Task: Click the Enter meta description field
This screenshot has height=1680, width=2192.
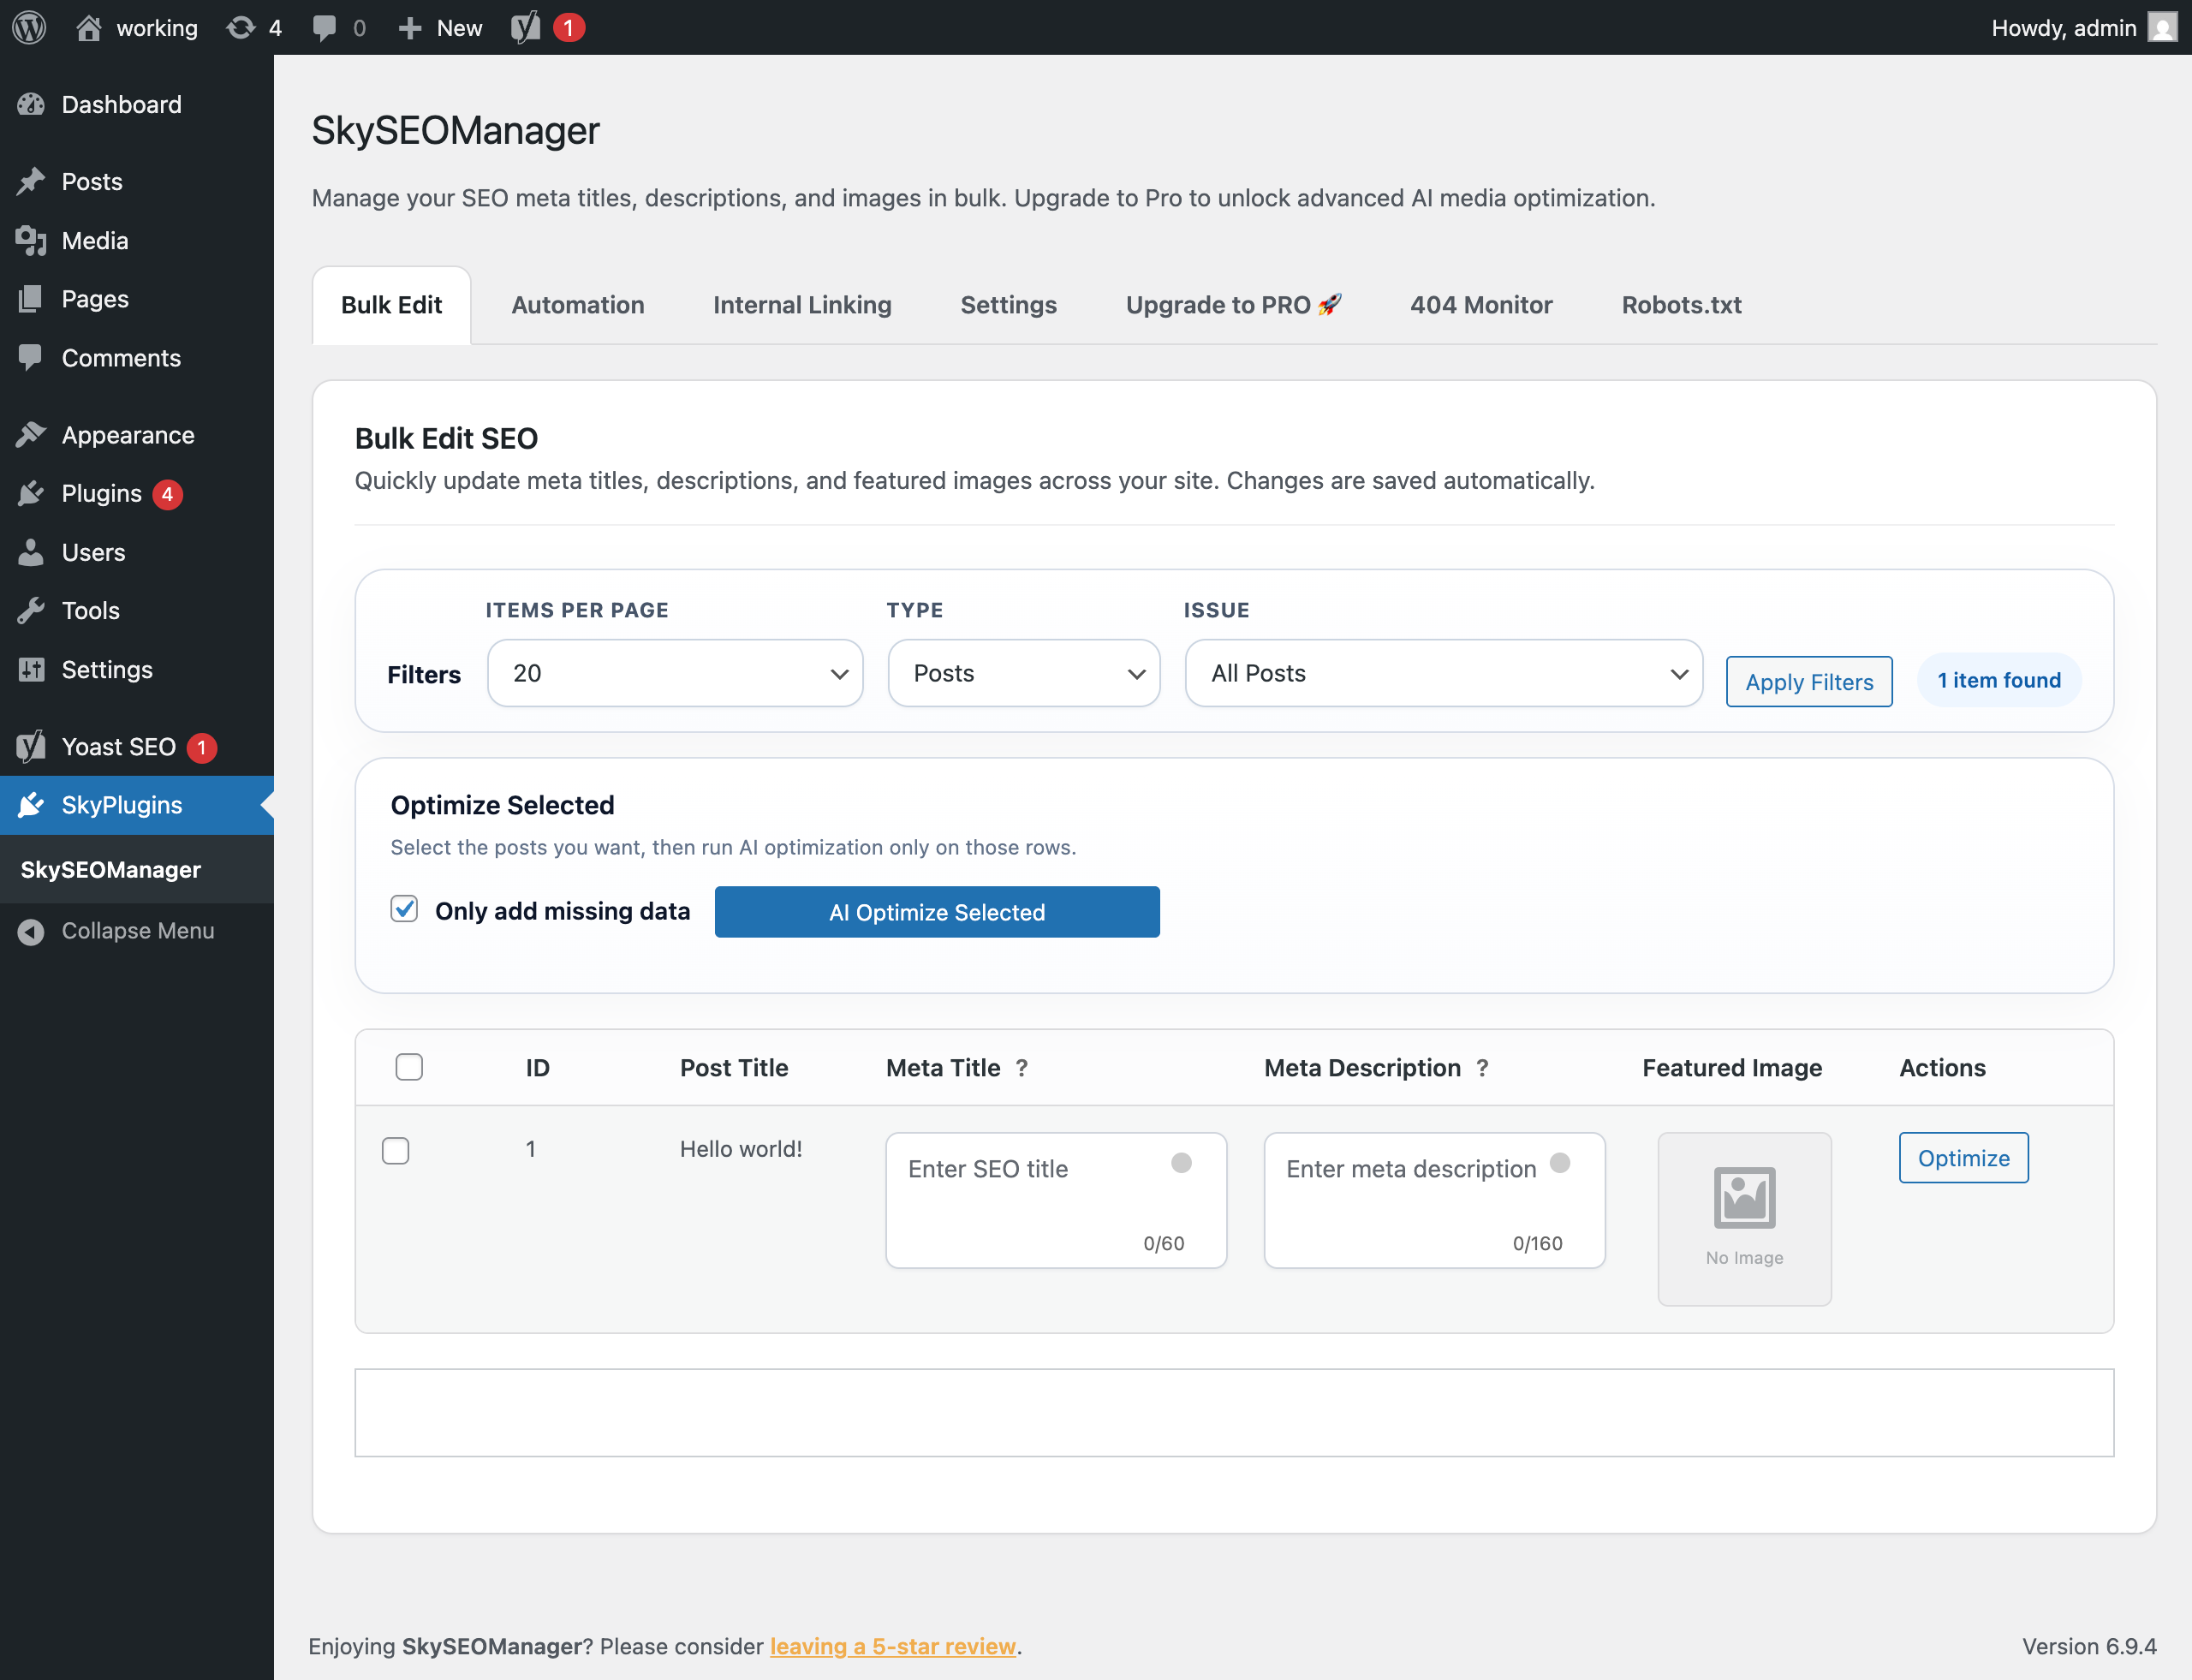Action: point(1434,1200)
